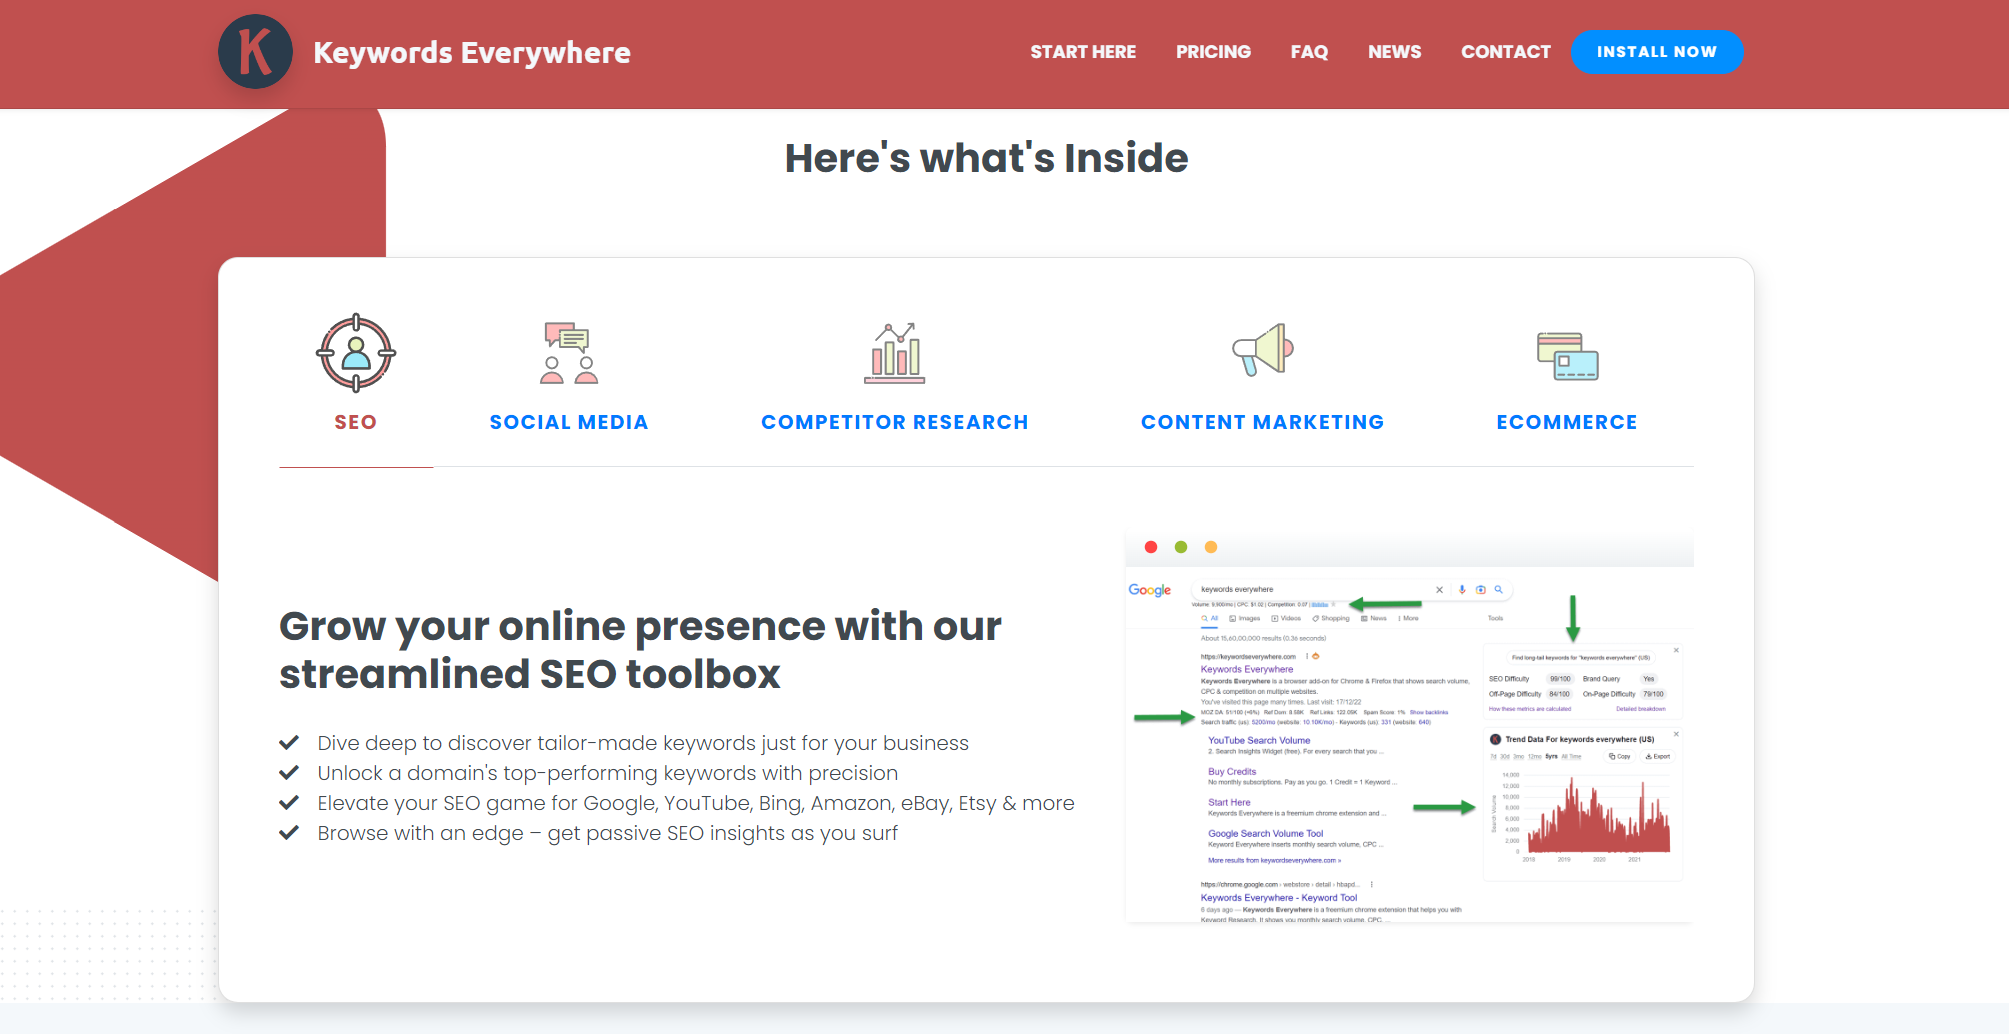This screenshot has width=2009, height=1034.
Task: Switch to the Ecommerce tab
Action: pos(1567,422)
